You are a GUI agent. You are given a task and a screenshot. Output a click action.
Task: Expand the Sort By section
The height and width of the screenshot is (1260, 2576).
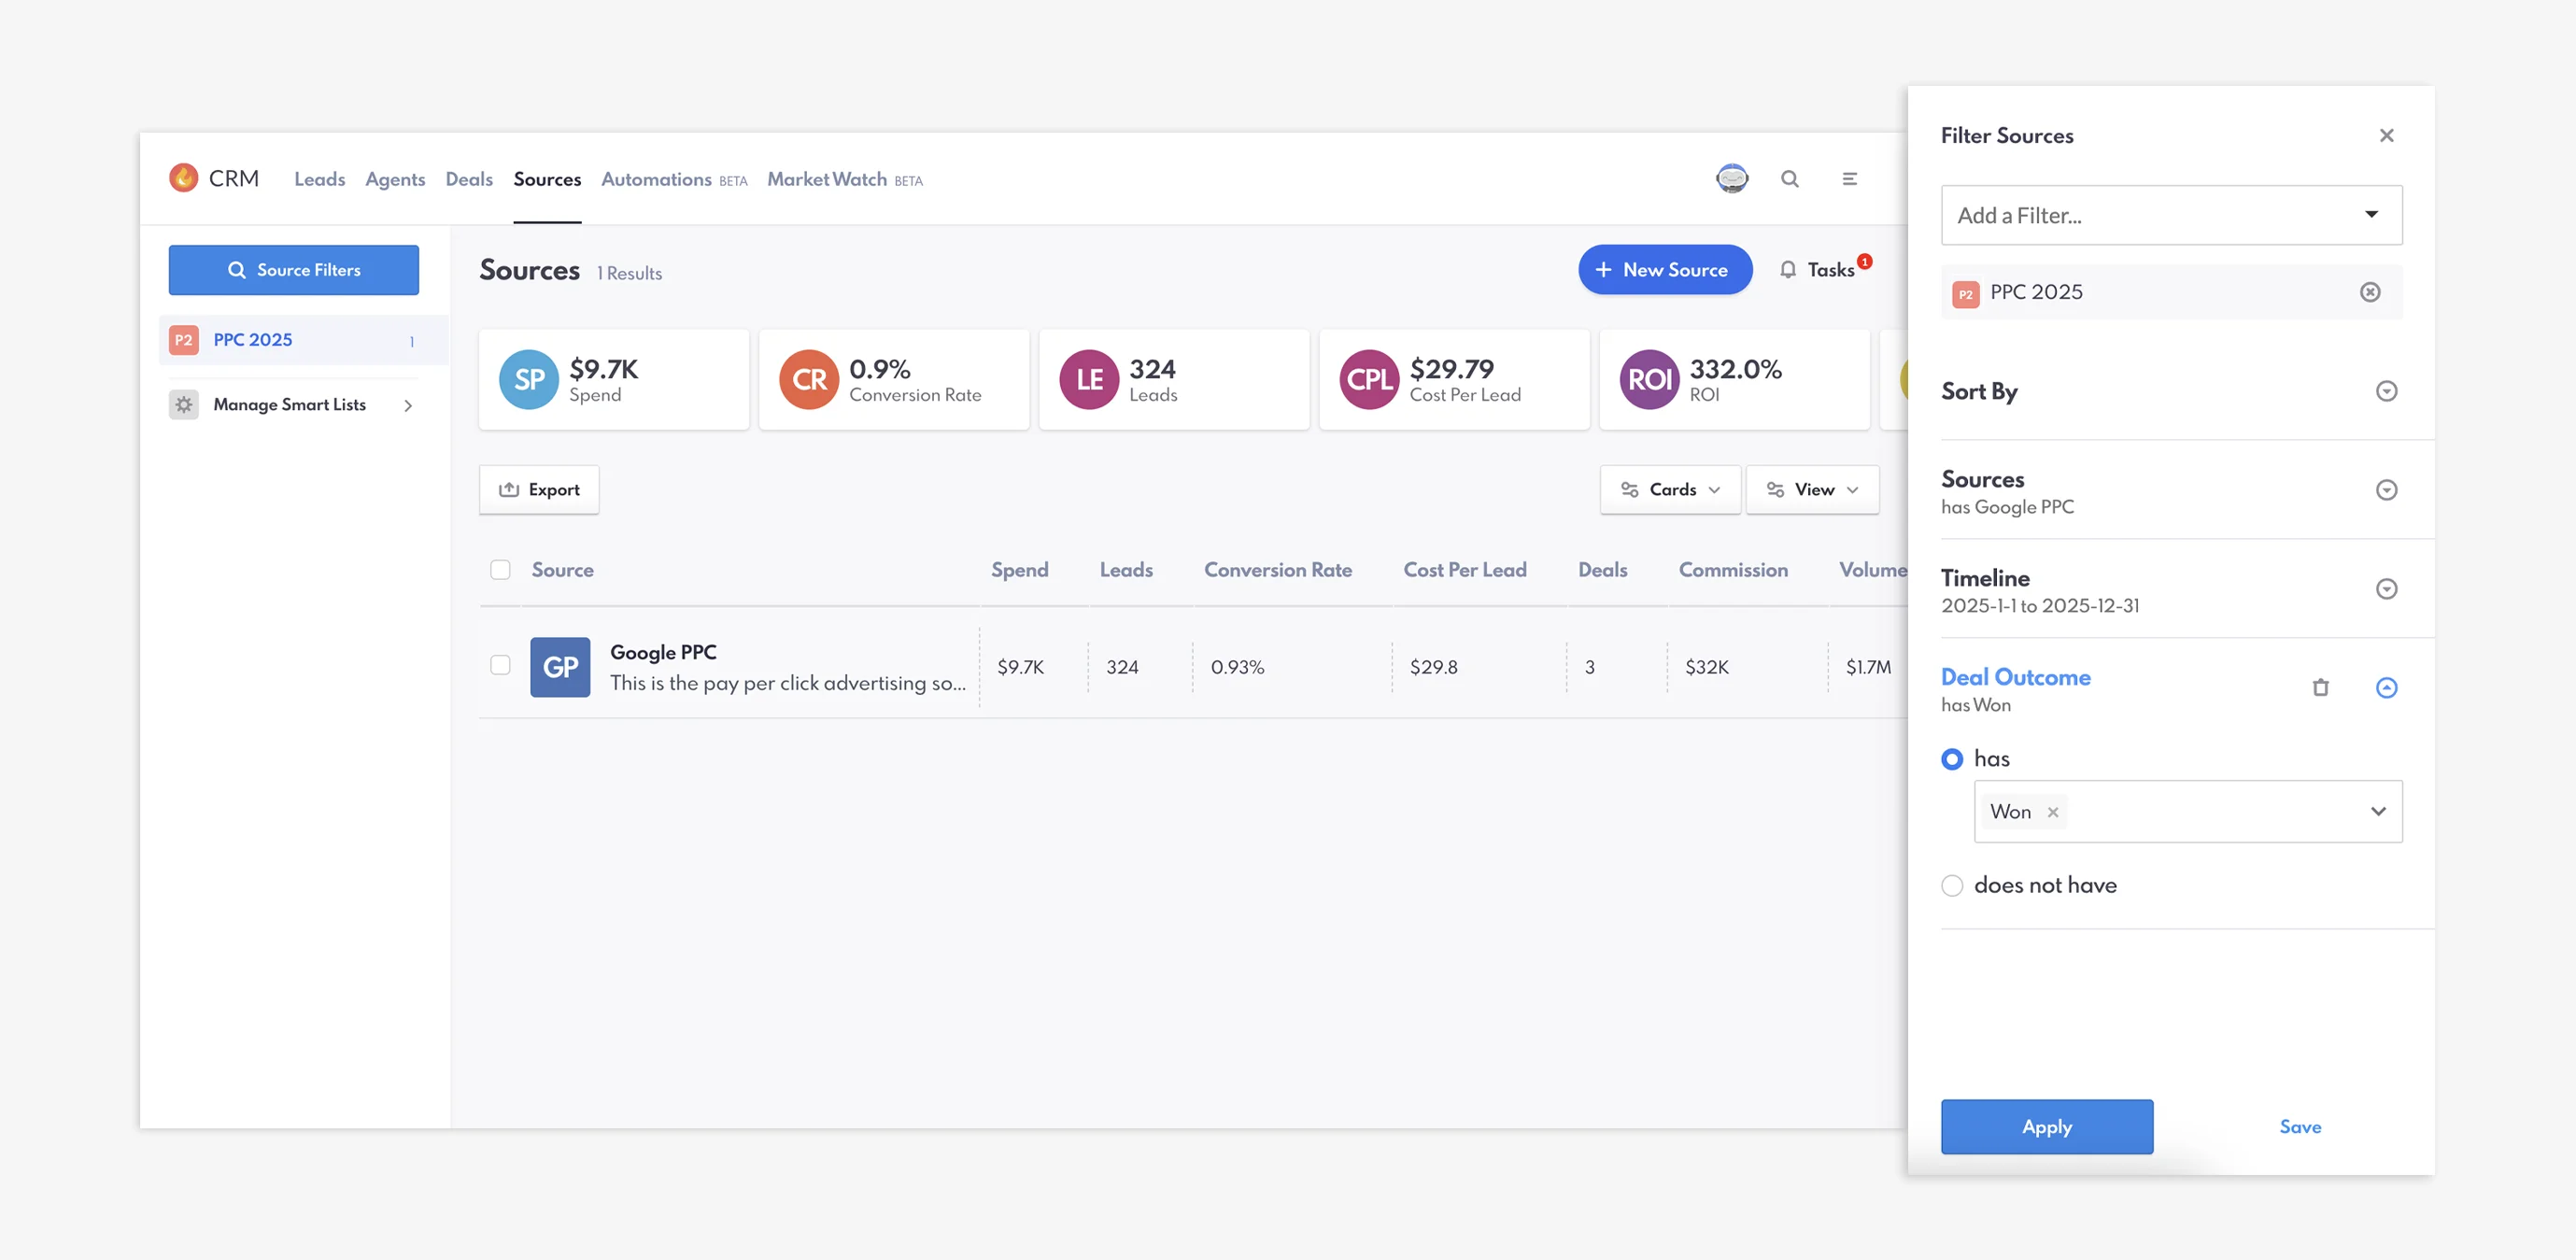(x=2385, y=391)
